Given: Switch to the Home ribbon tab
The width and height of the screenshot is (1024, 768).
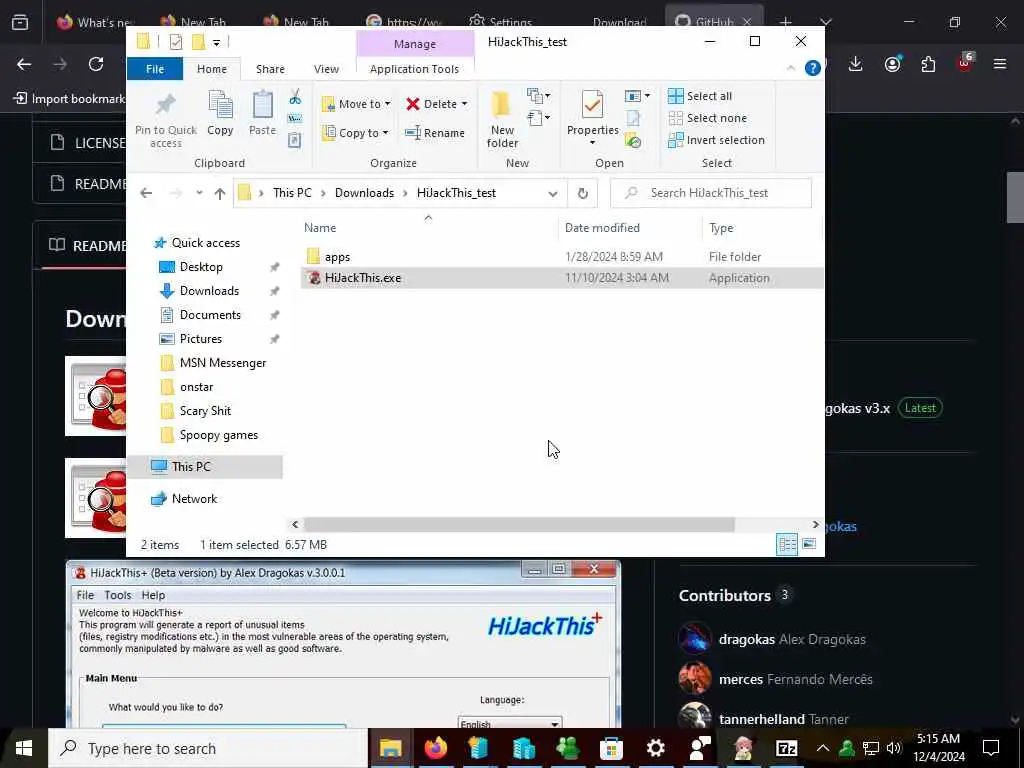Looking at the screenshot, I should point(212,69).
